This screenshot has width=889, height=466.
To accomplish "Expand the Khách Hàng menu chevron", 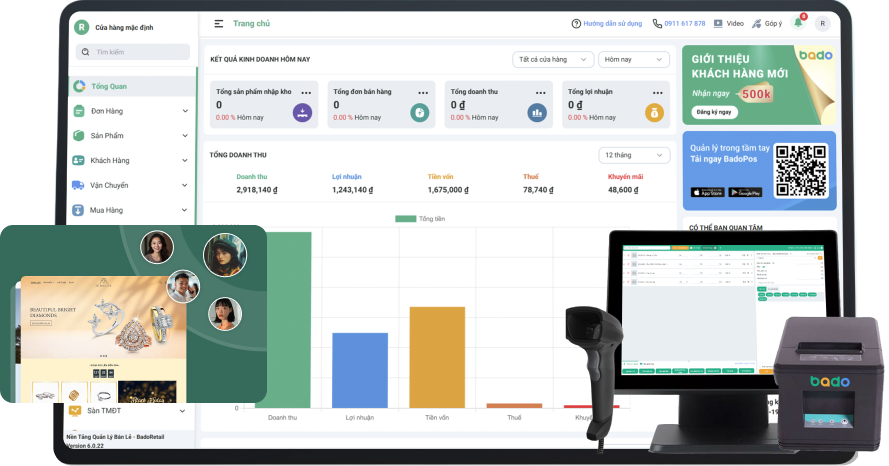I will click(185, 160).
